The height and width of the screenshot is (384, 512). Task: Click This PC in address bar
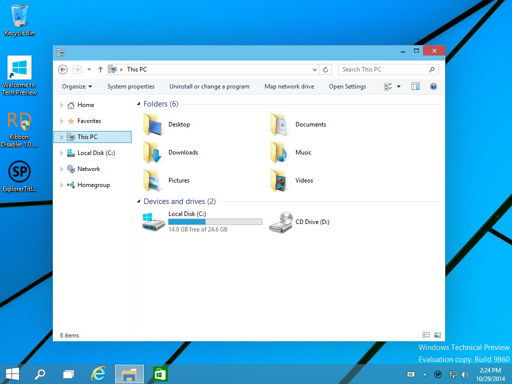[x=137, y=69]
